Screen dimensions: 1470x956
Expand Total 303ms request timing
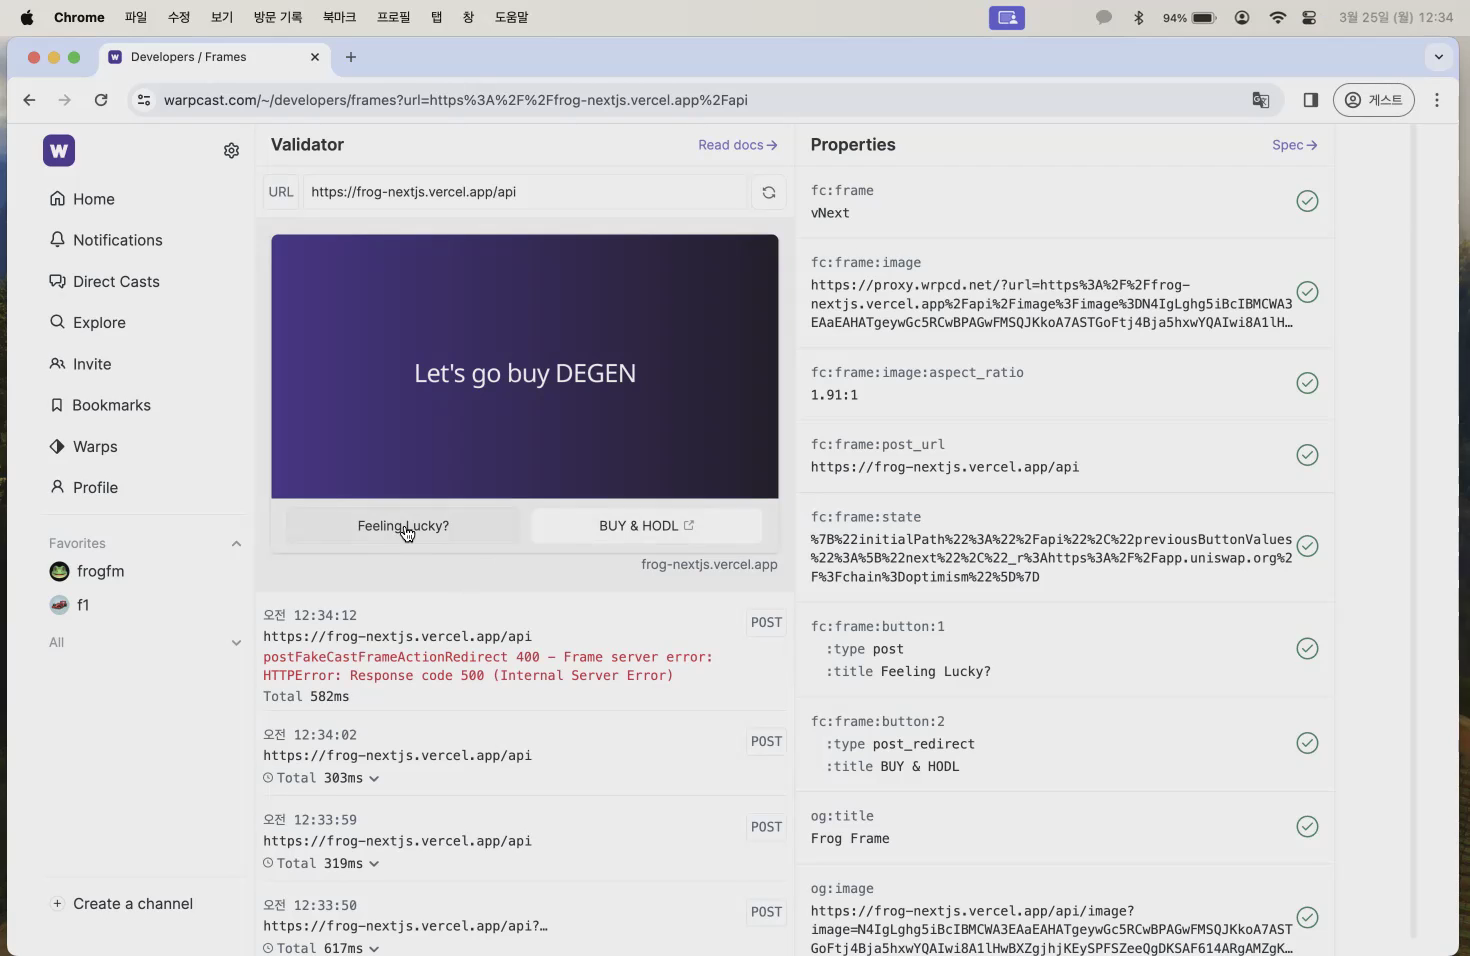pyautogui.click(x=321, y=778)
